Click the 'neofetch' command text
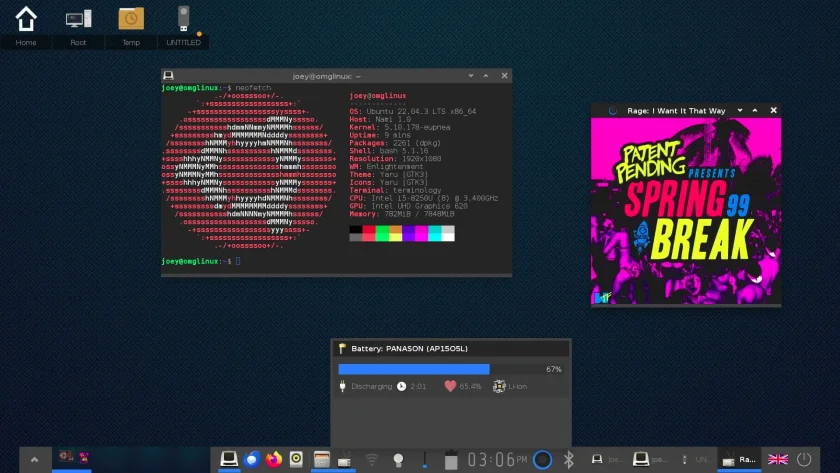This screenshot has width=840, height=473. (253, 88)
